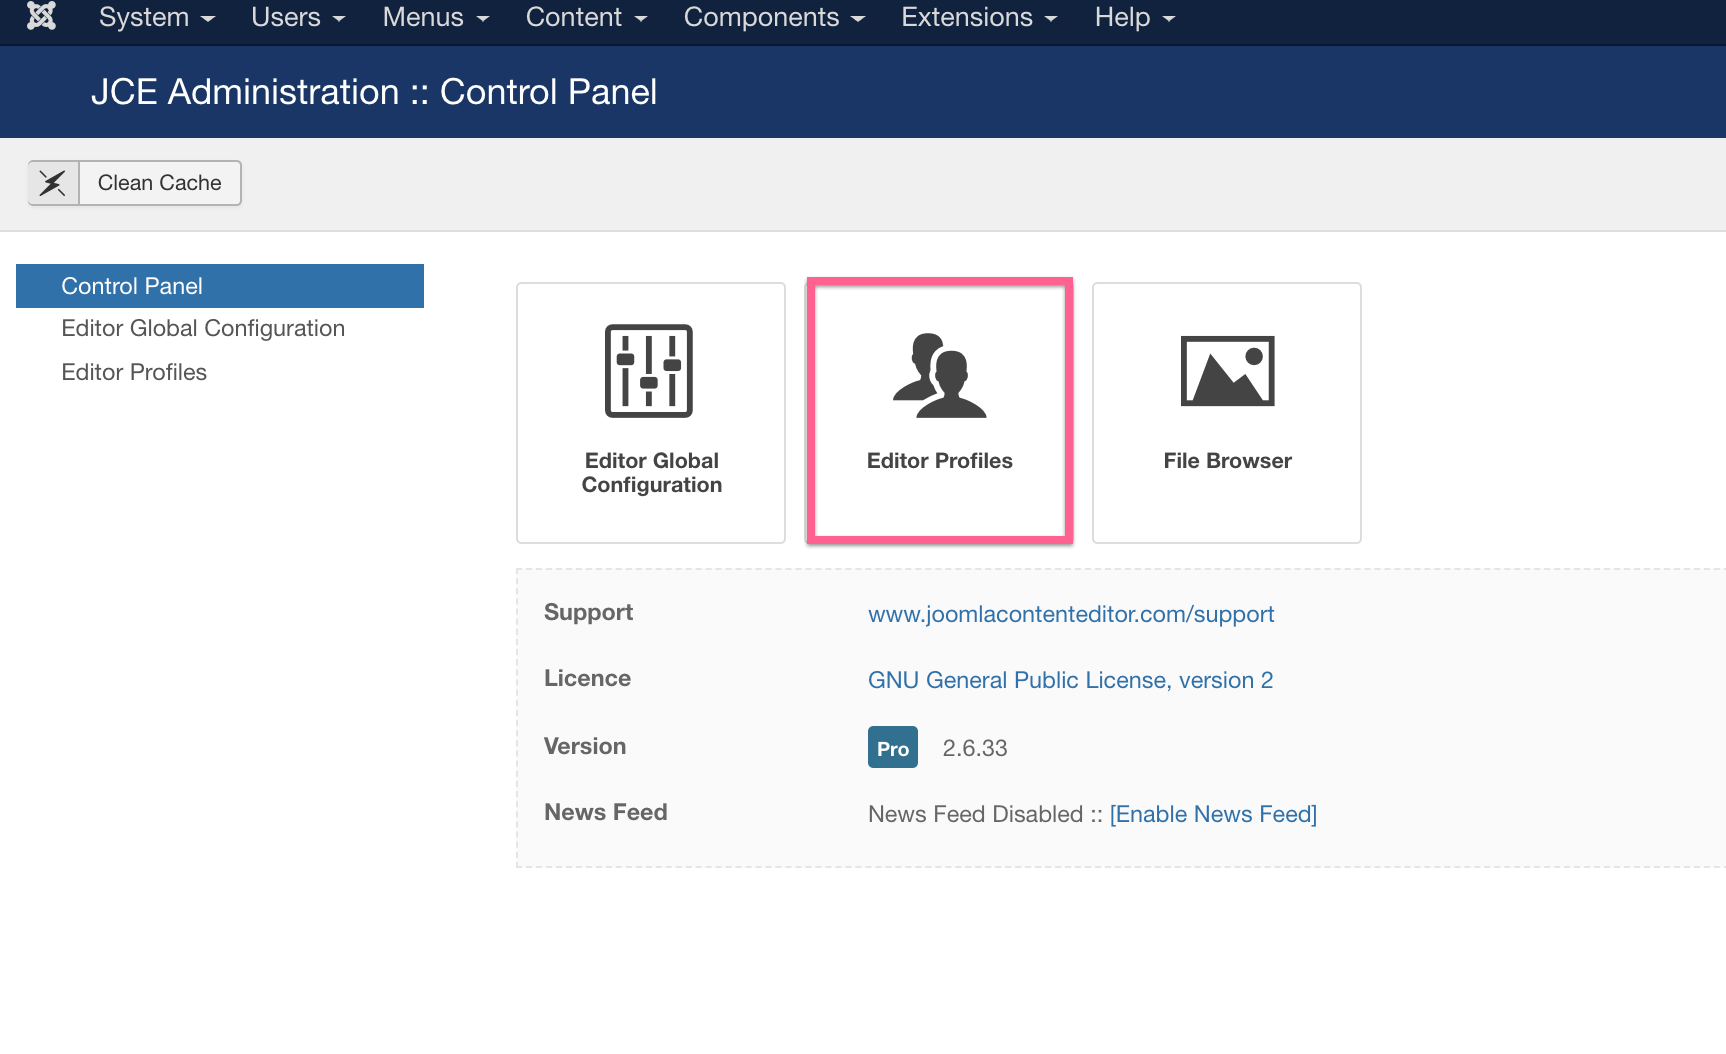Click the Components dropdown caret
This screenshot has width=1726, height=1054.
(x=858, y=19)
